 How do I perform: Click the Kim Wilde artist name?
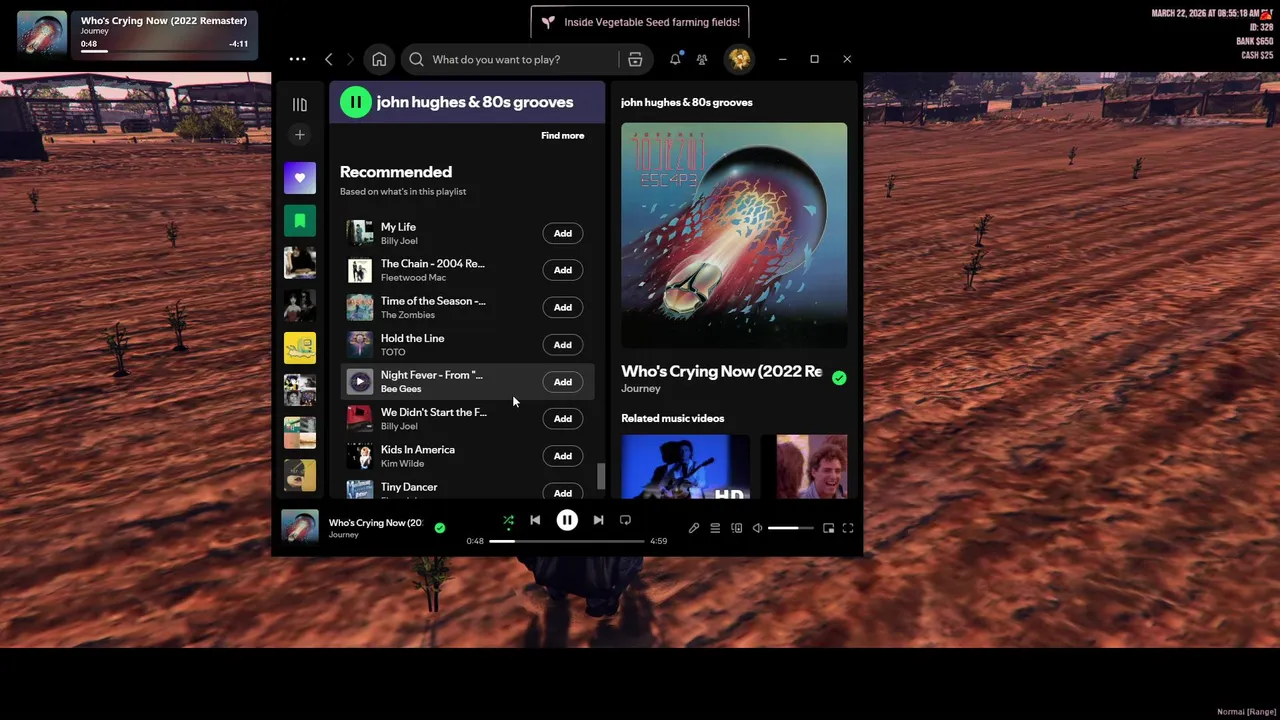[402, 463]
